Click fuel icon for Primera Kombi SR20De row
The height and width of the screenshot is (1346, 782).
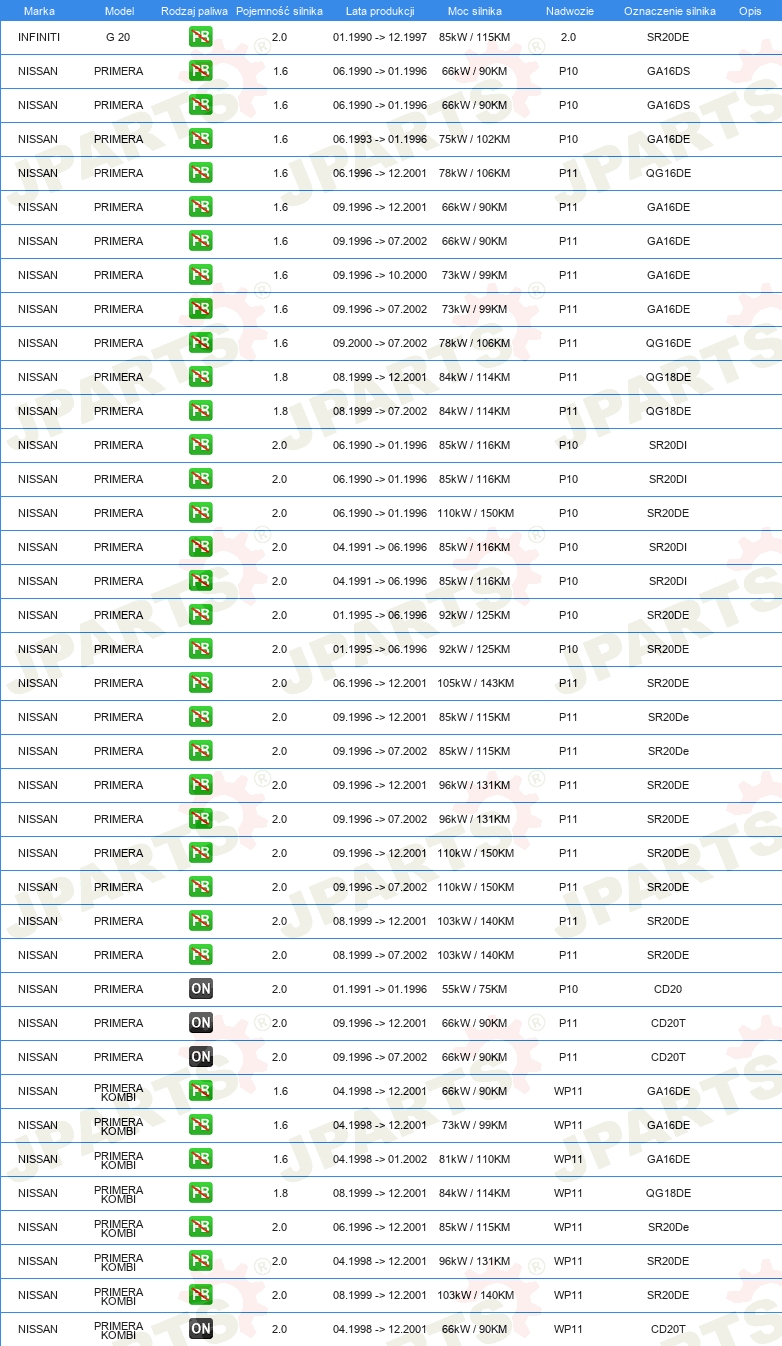[200, 1227]
